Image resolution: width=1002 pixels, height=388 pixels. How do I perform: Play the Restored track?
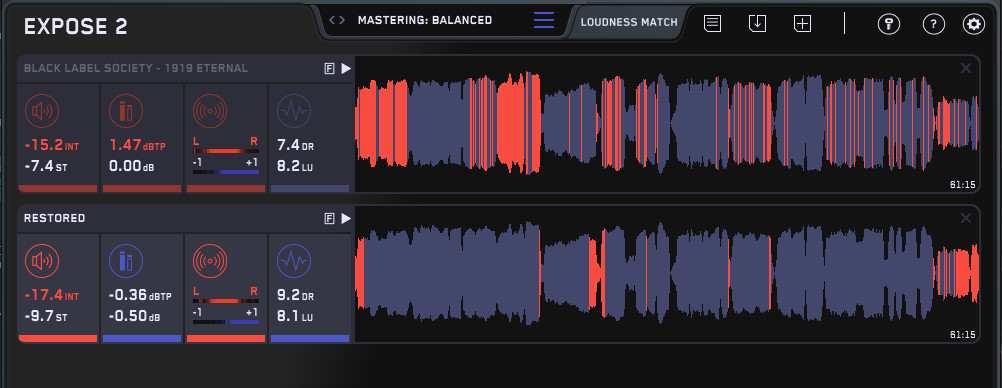click(x=346, y=219)
